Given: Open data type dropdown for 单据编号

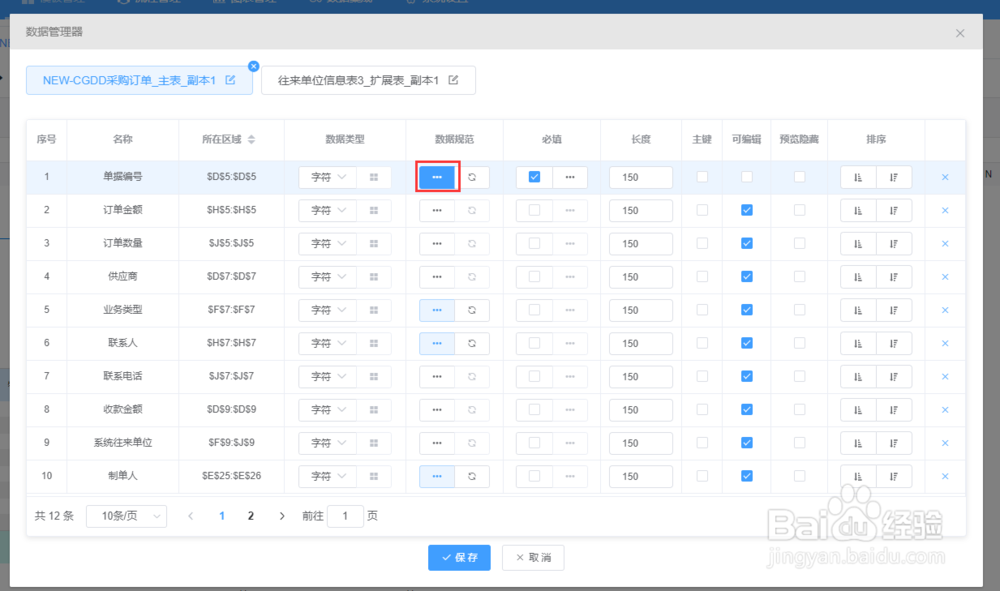Looking at the screenshot, I should pos(328,177).
